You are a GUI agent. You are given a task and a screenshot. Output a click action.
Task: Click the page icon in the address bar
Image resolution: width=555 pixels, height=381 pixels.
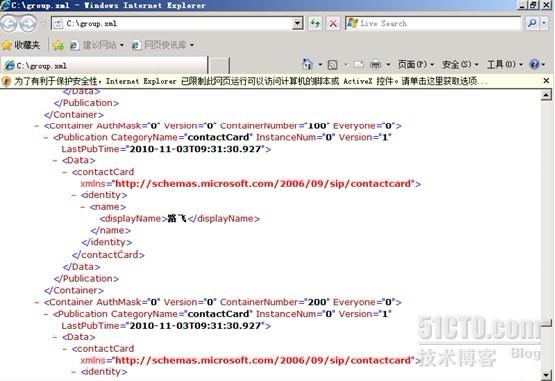[58, 24]
